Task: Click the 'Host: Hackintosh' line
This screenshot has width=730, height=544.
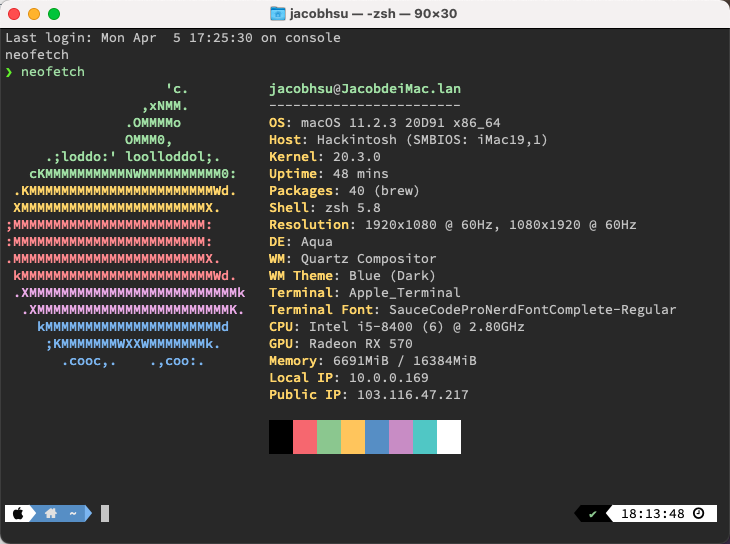Action: [x=408, y=140]
